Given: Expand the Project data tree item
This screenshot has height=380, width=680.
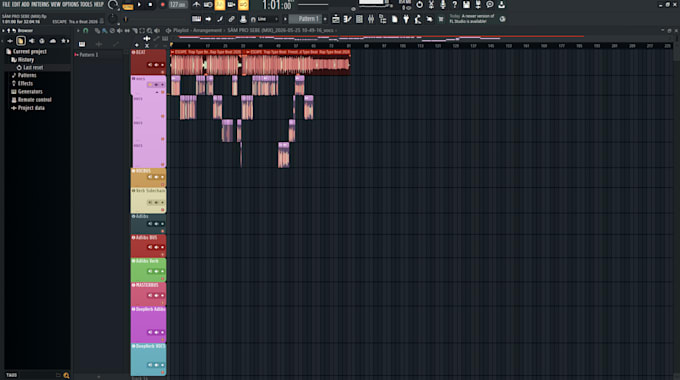Looking at the screenshot, I should click(x=28, y=108).
